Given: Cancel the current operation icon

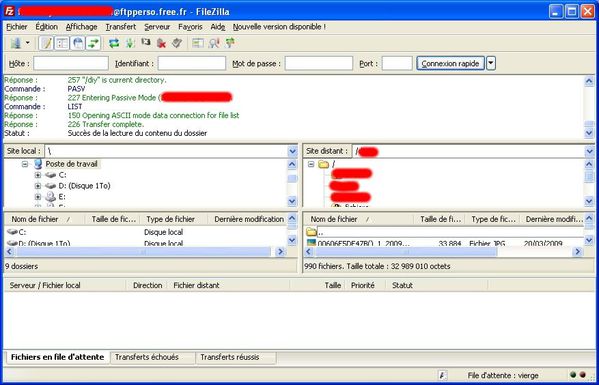Looking at the screenshot, I should tap(146, 42).
